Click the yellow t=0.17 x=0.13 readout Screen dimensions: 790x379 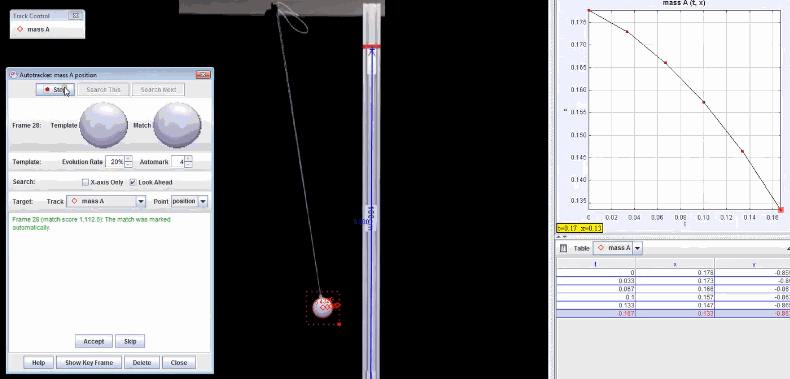pos(579,228)
